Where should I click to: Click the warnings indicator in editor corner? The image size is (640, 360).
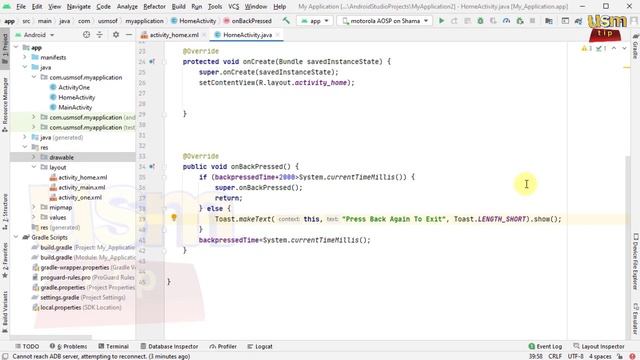587,49
